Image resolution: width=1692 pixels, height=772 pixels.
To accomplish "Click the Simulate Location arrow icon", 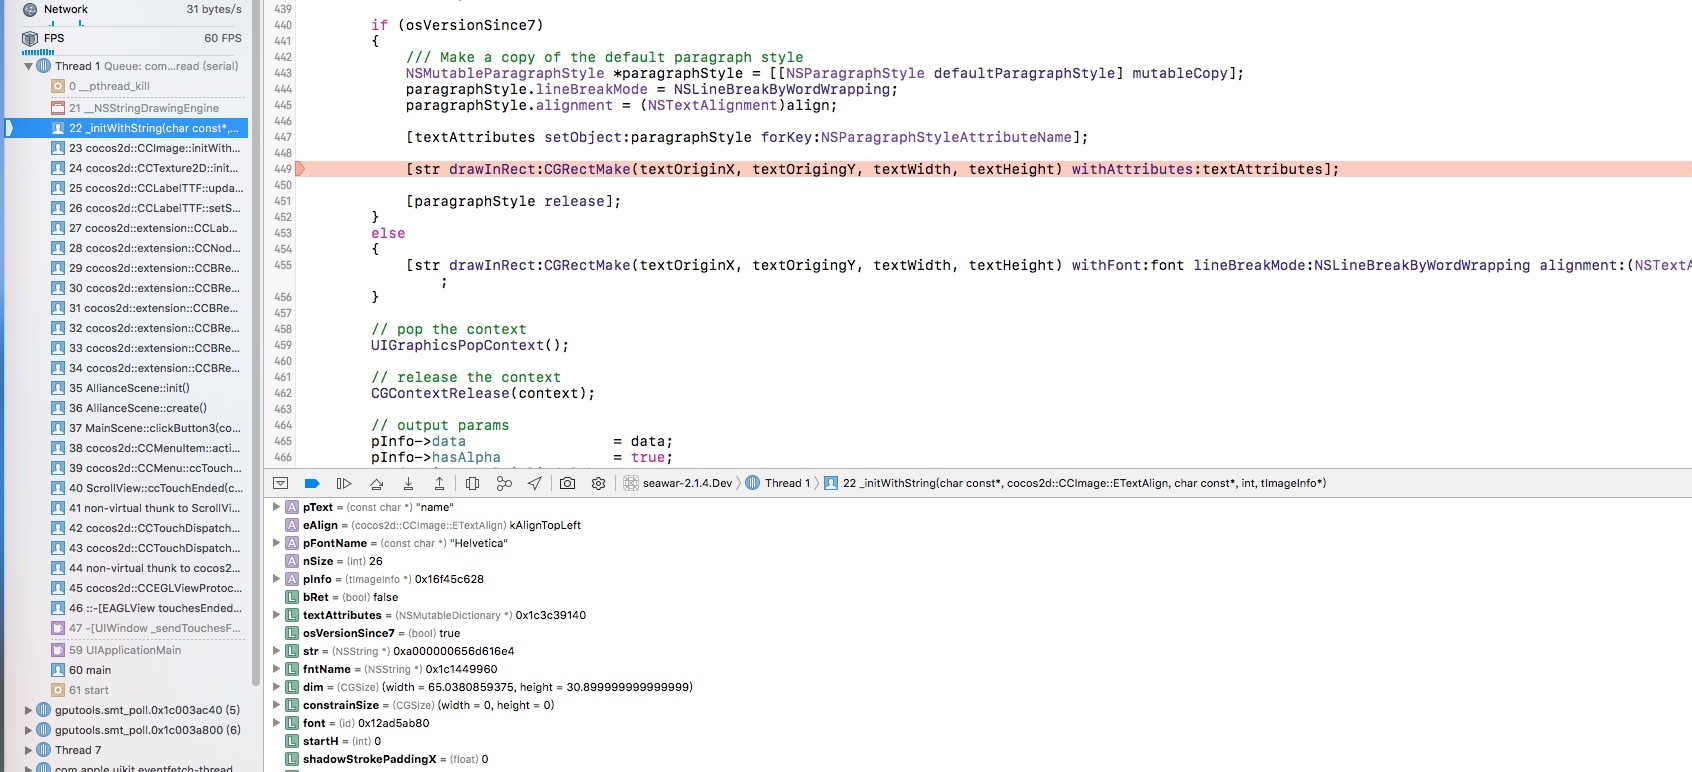I will [x=535, y=483].
